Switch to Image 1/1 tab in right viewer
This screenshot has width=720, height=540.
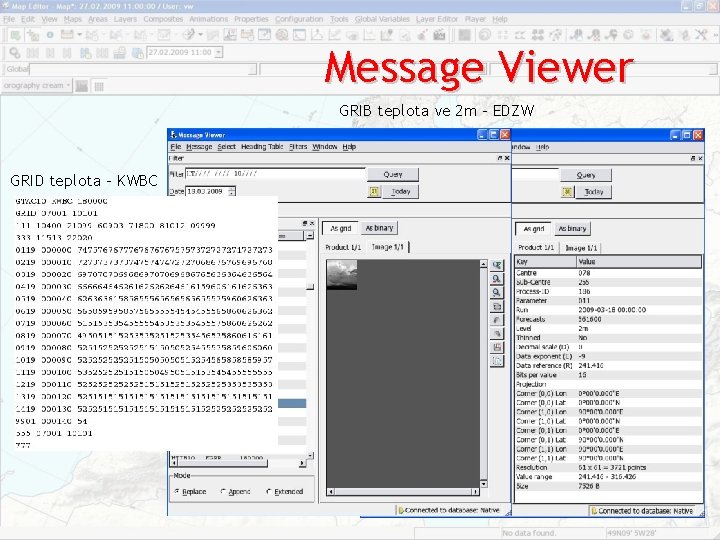pyautogui.click(x=581, y=248)
